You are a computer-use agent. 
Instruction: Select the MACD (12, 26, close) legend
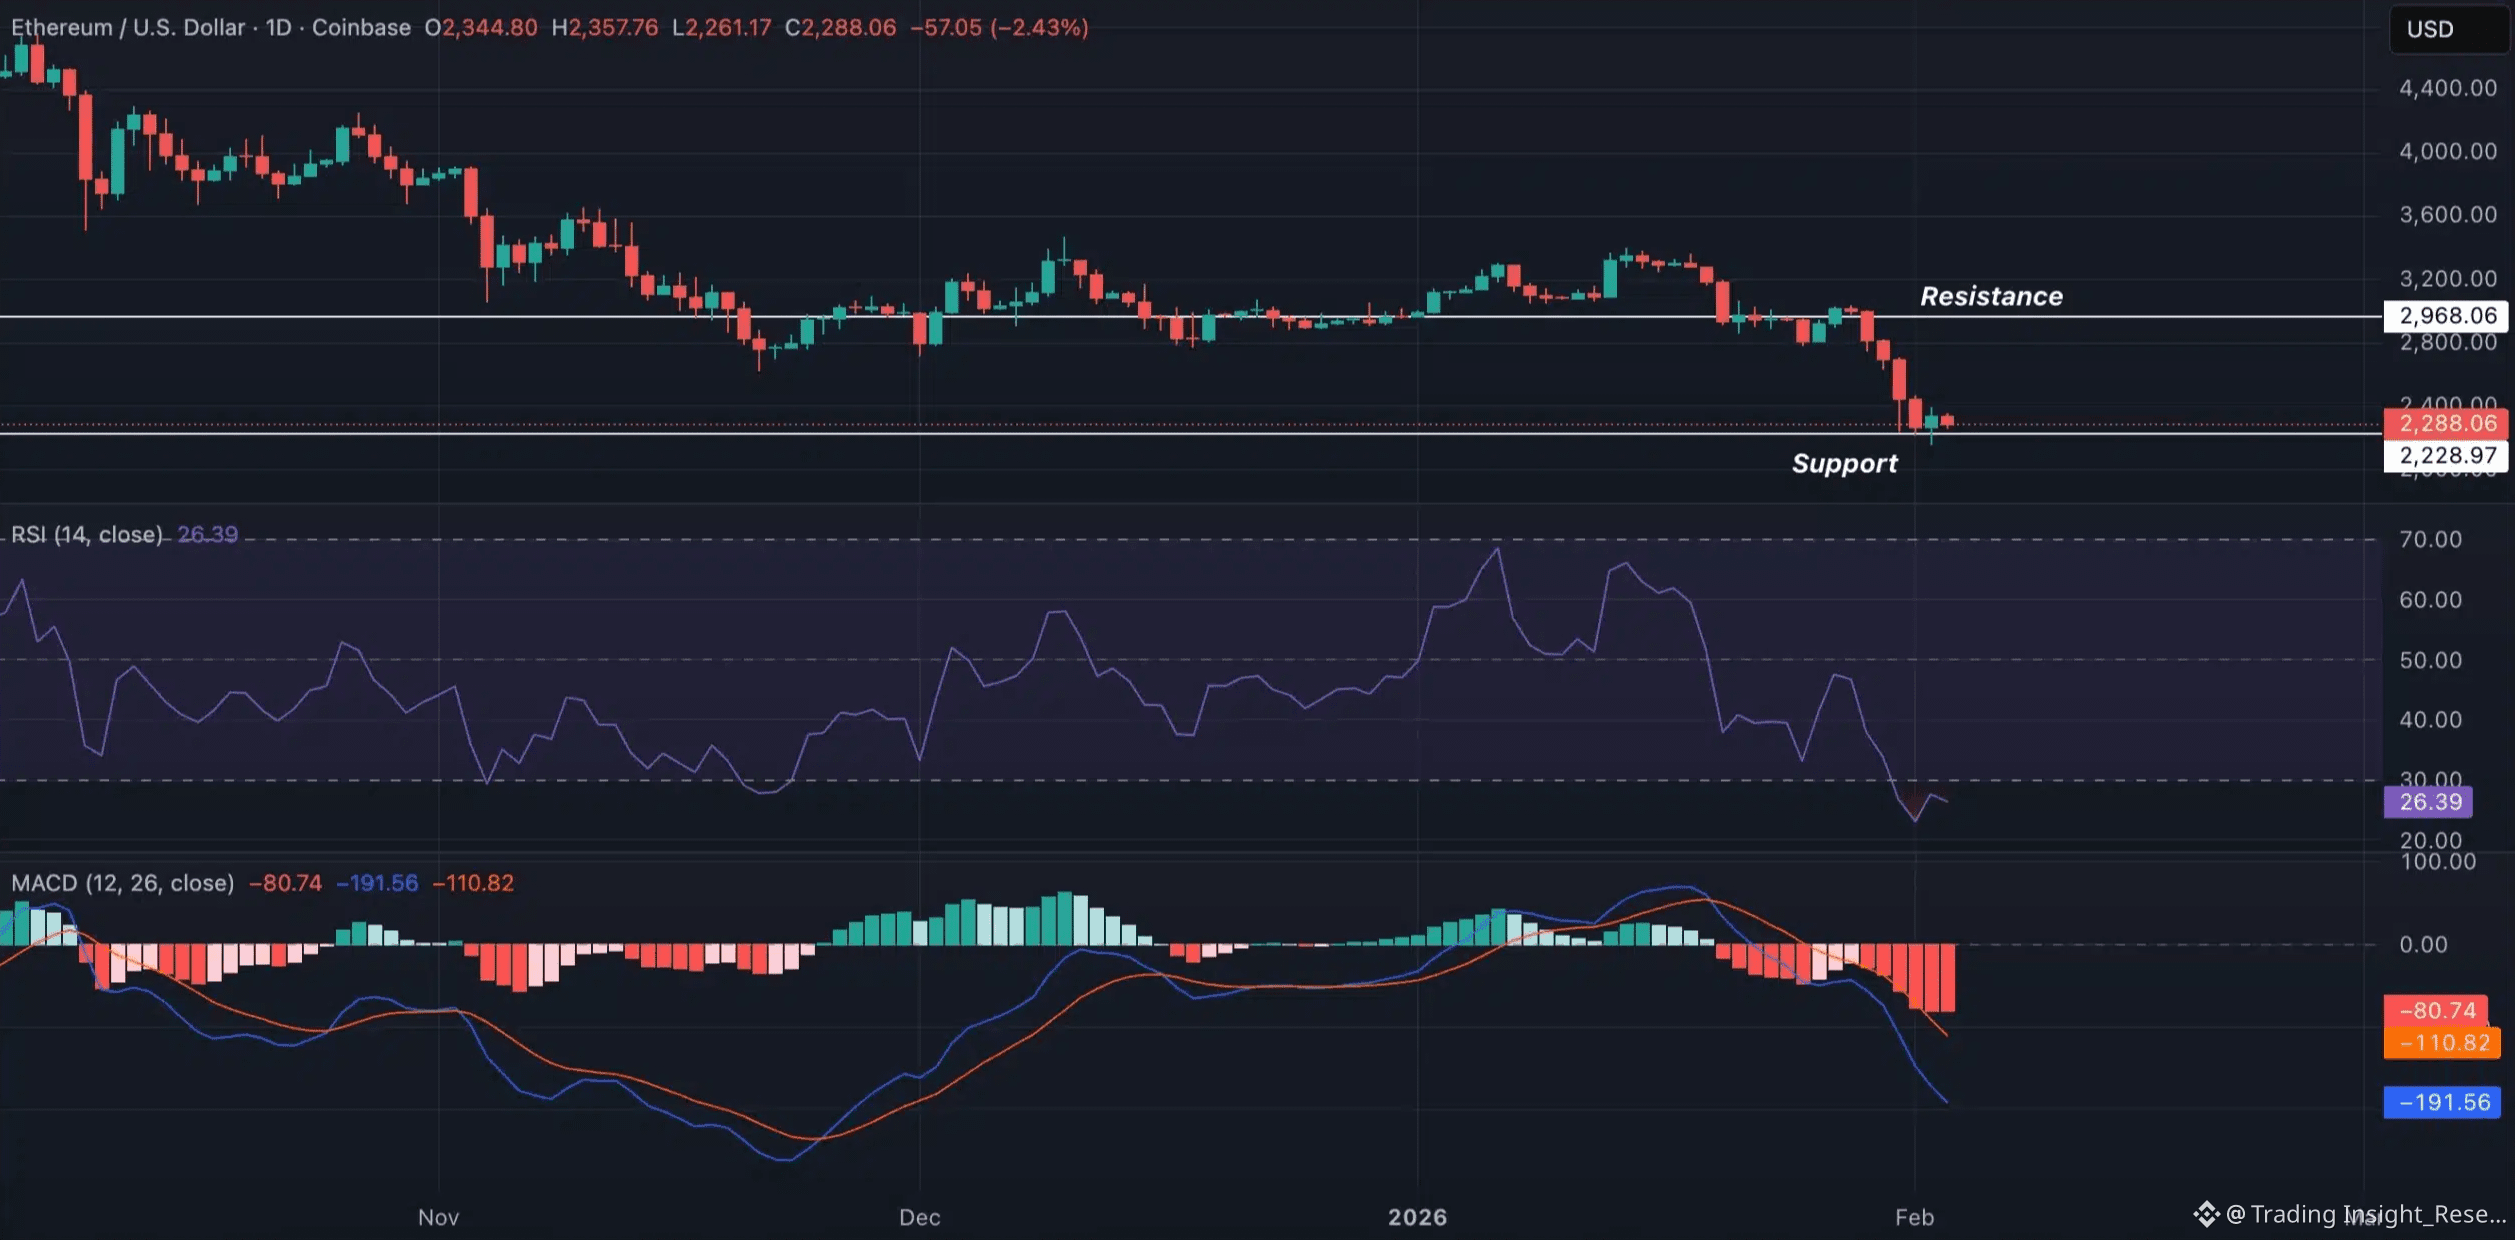(x=123, y=883)
